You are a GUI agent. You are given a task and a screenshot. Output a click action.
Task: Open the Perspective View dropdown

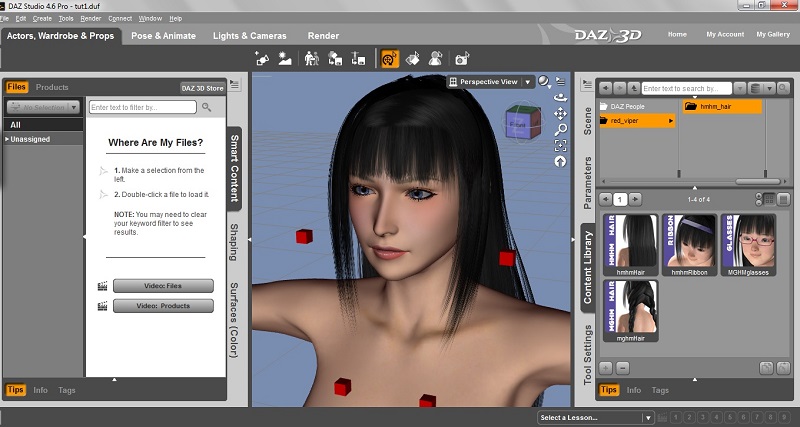(528, 82)
